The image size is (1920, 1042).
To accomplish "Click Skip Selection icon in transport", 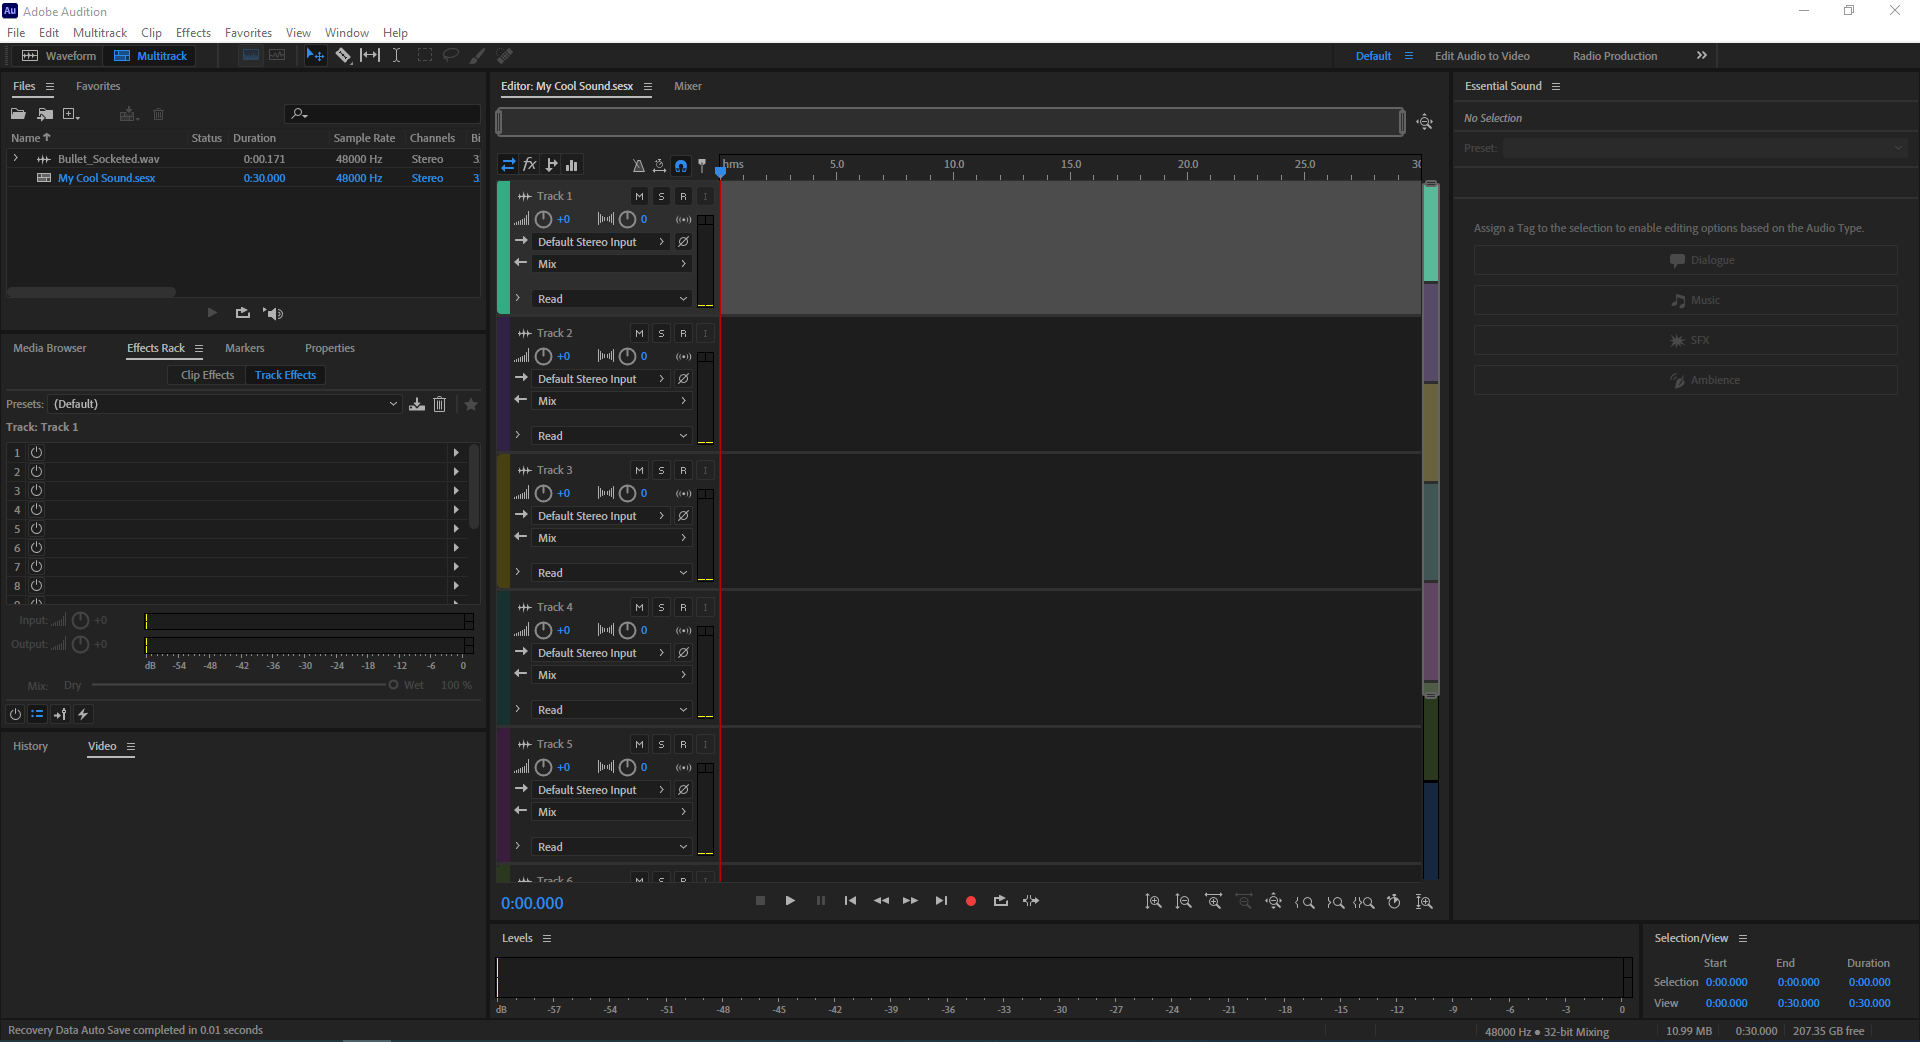I will click(1031, 901).
